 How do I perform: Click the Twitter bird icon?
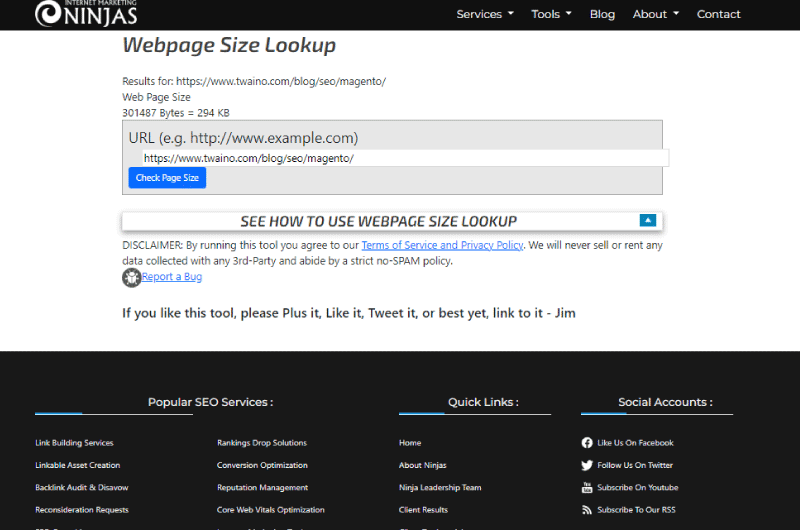[587, 465]
